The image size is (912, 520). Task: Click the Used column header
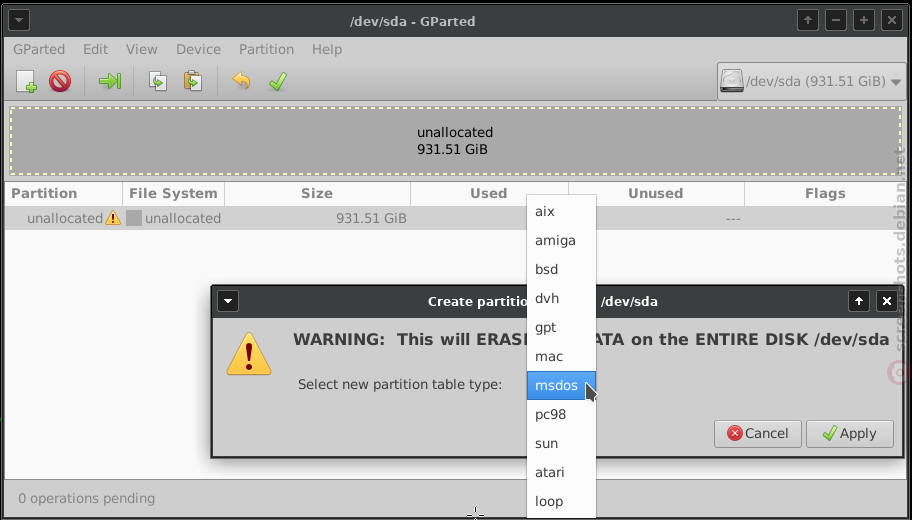coord(489,194)
